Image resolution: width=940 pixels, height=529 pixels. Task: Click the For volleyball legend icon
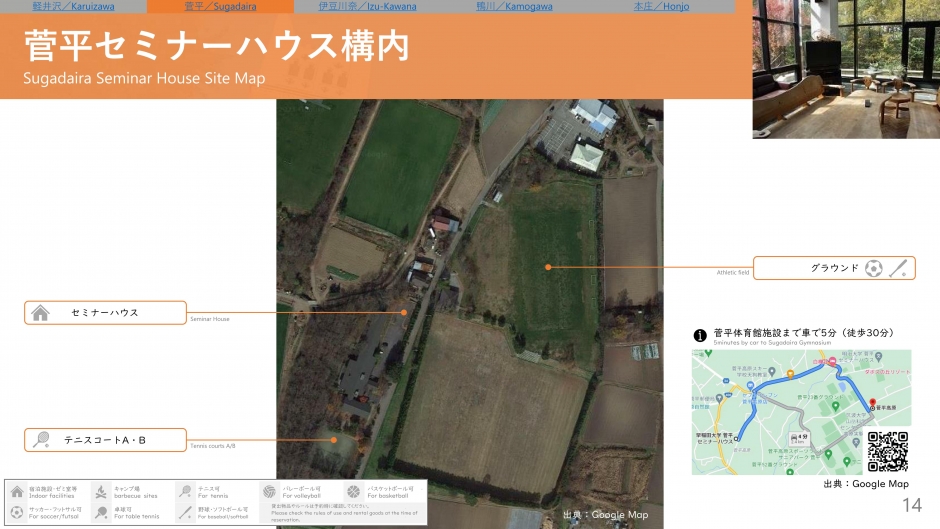[269, 492]
